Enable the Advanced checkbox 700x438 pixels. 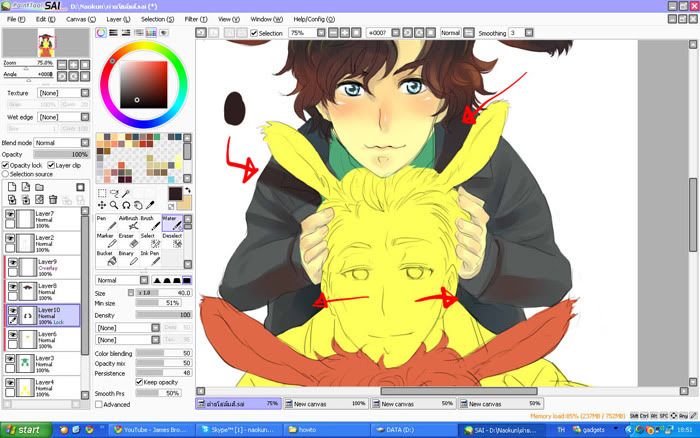coord(98,405)
